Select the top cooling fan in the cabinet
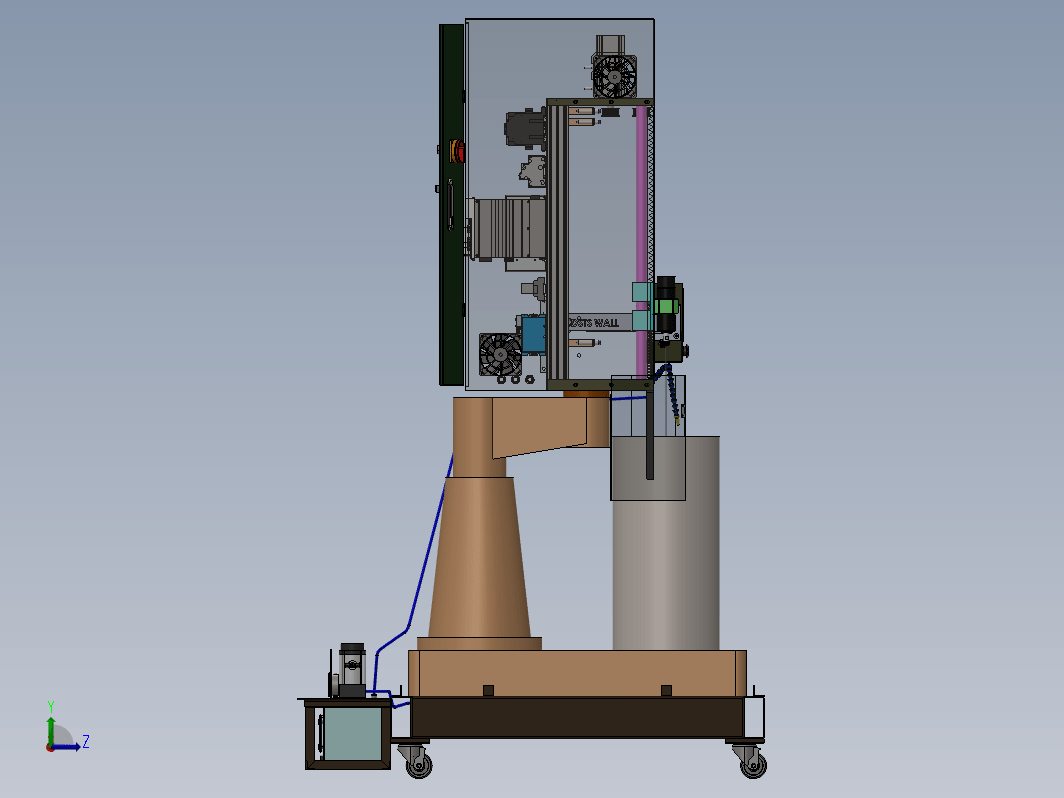This screenshot has height=798, width=1064. (614, 76)
